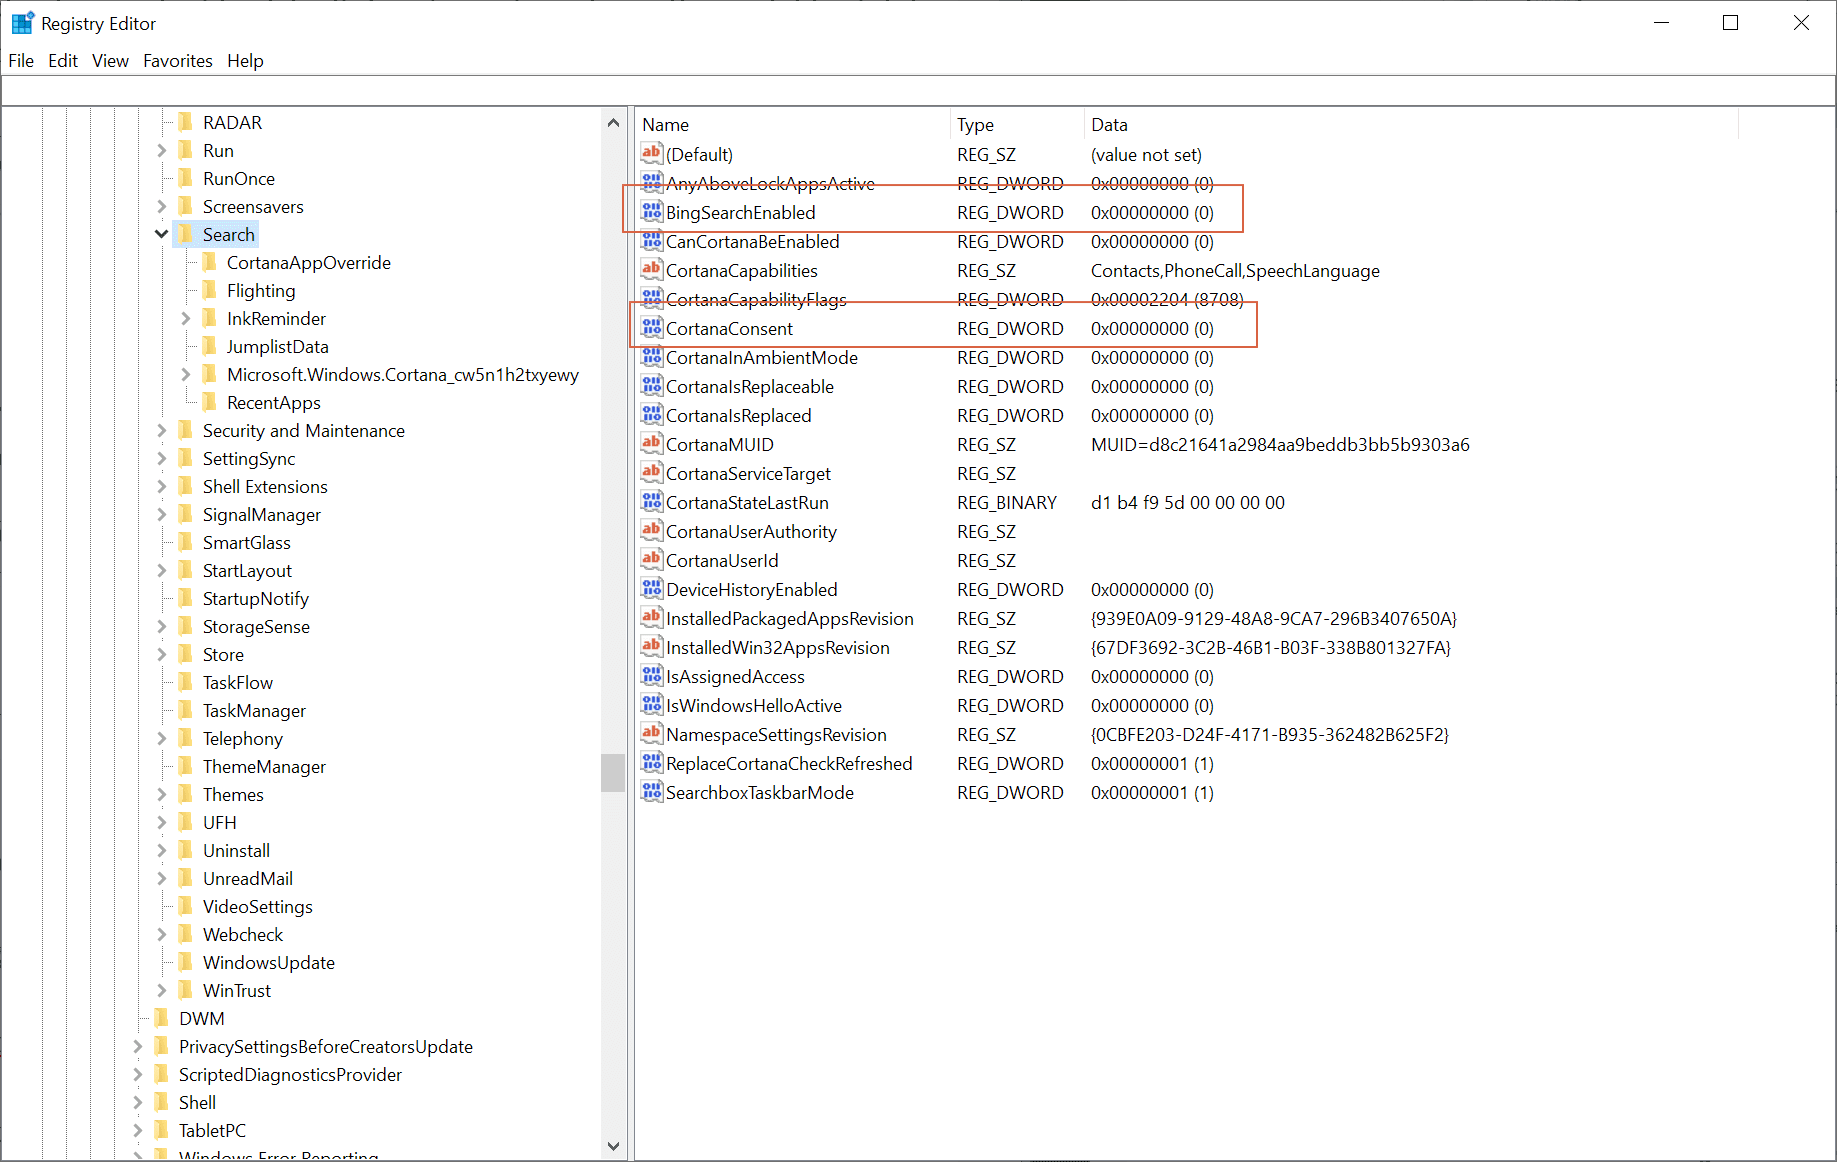This screenshot has width=1837, height=1162.
Task: Click the InstalledPackagedAppsRevision string icon
Action: (652, 617)
